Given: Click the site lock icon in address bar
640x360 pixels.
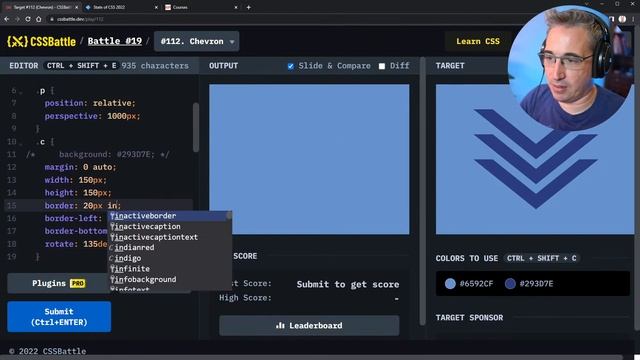Looking at the screenshot, I should point(52,19).
